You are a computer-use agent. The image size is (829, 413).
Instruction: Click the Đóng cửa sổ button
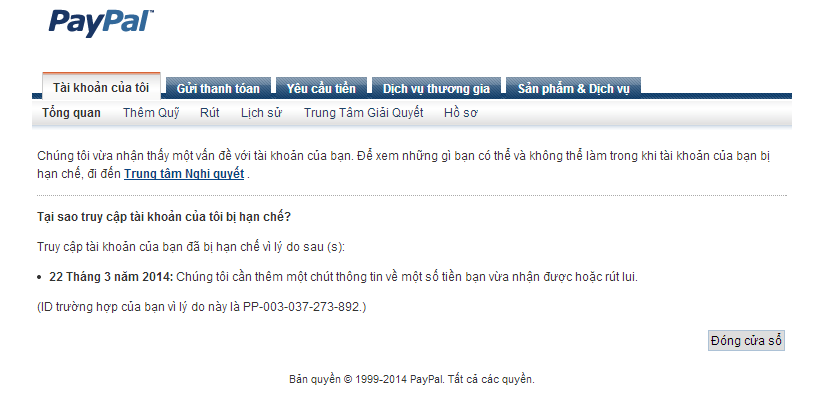click(746, 341)
